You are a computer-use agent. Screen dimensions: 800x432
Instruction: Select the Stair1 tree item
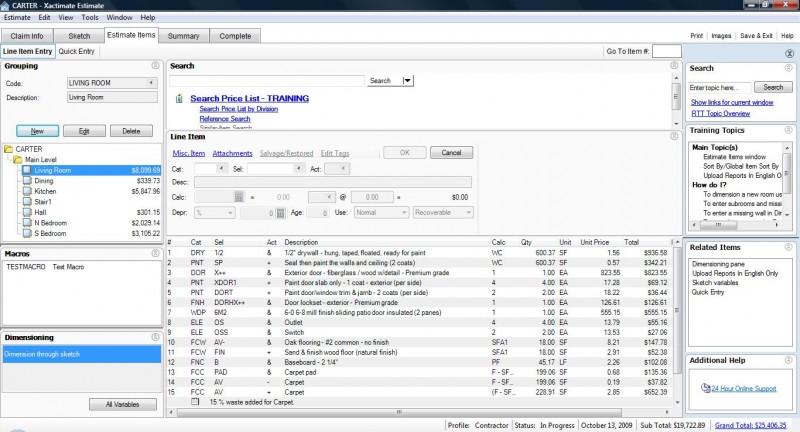coord(43,201)
